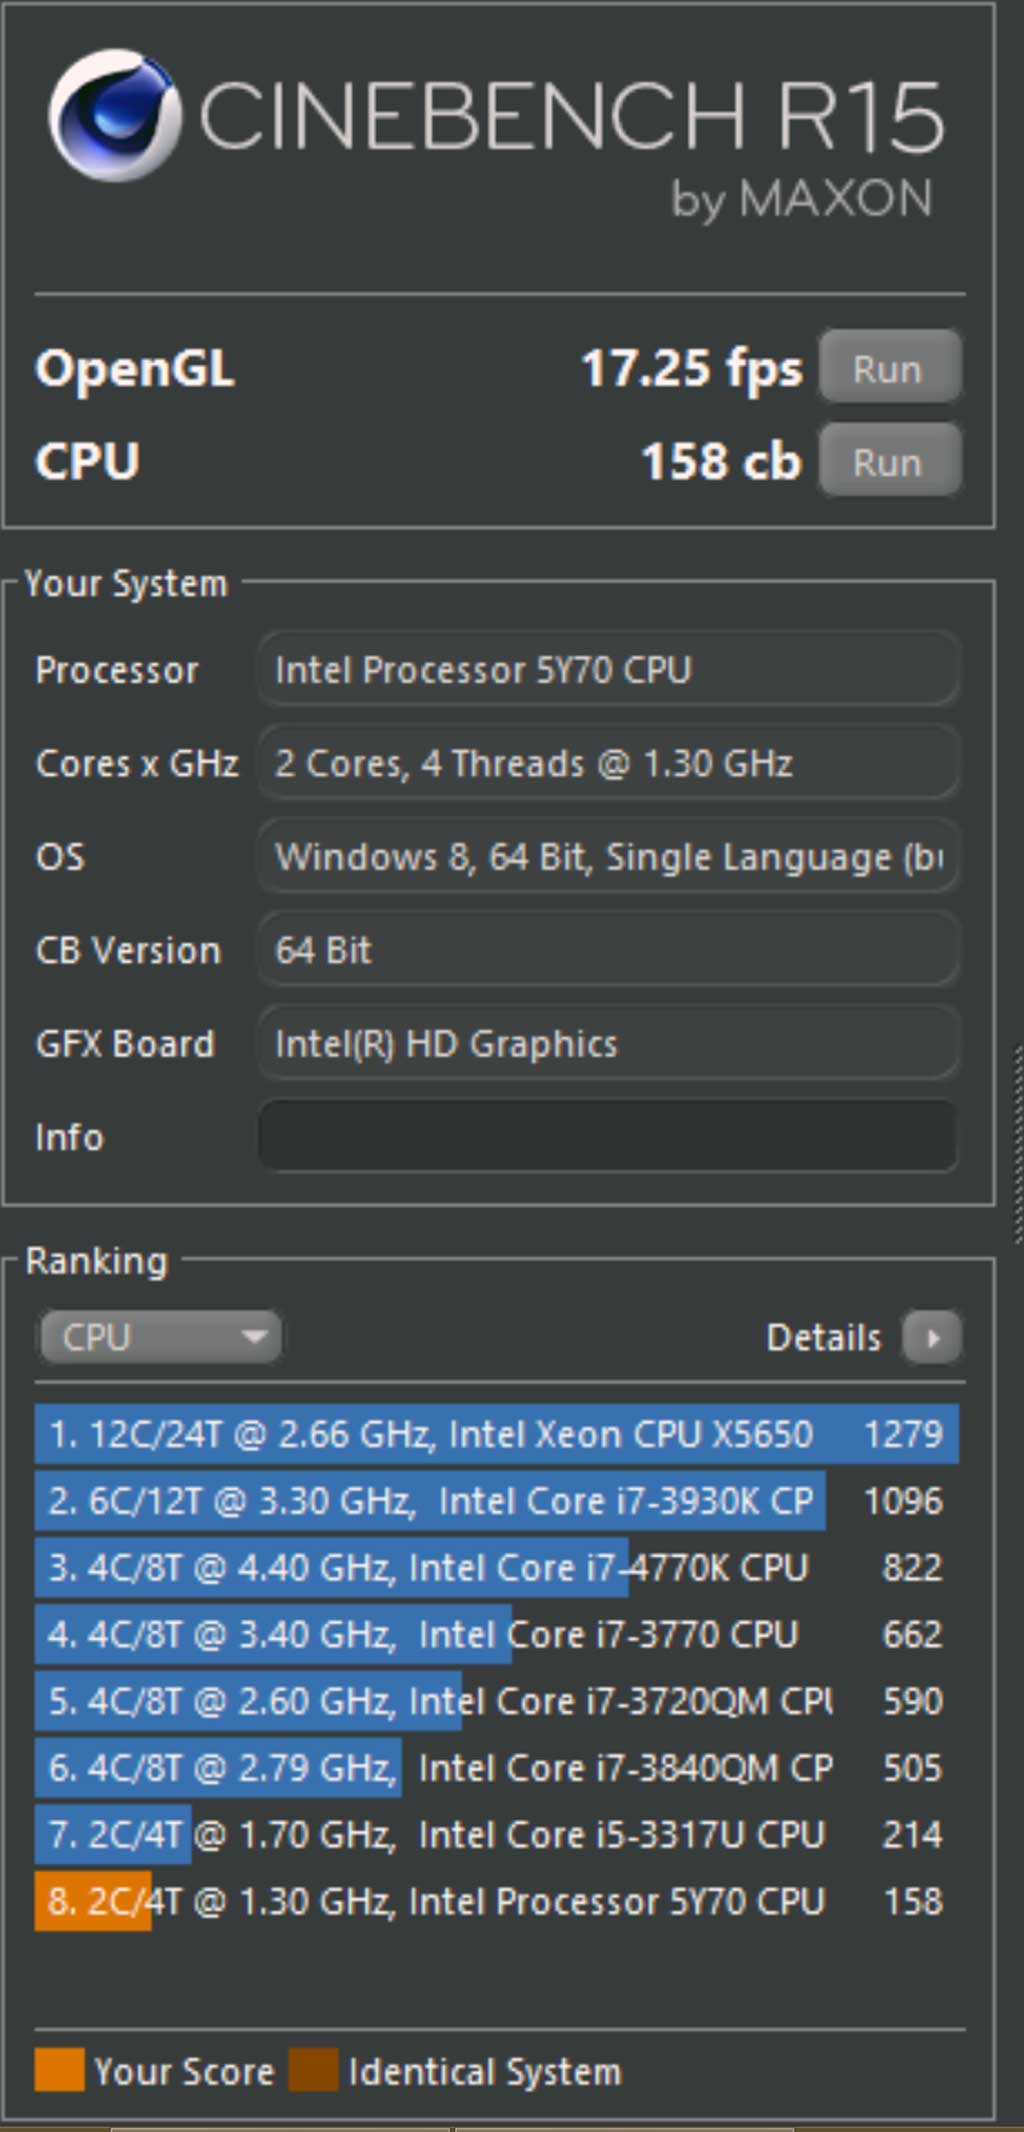Click the GFX Board field
The width and height of the screenshot is (1024, 2132).
pos(607,1044)
